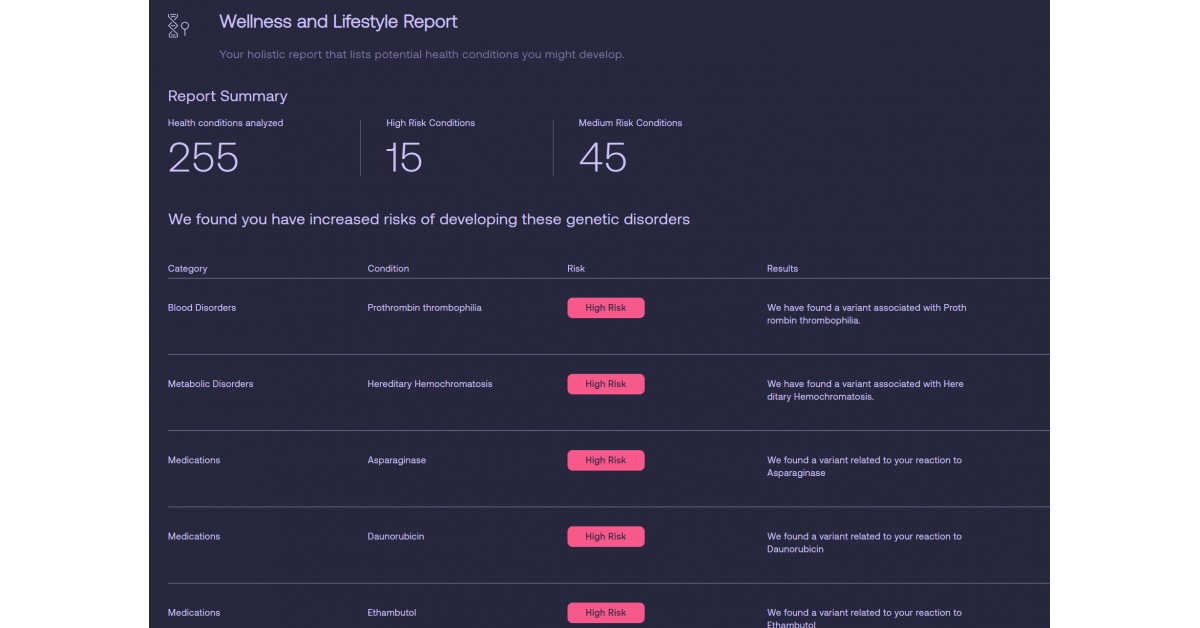The width and height of the screenshot is (1200, 628).
Task: Click the Hereditary Hemochromatosis condition name
Action: (x=430, y=383)
